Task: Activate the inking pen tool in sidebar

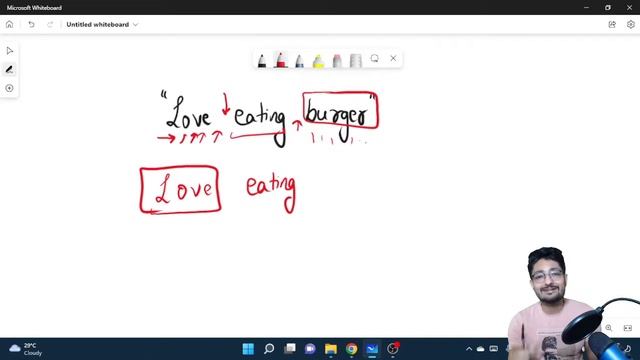Action: (9, 69)
